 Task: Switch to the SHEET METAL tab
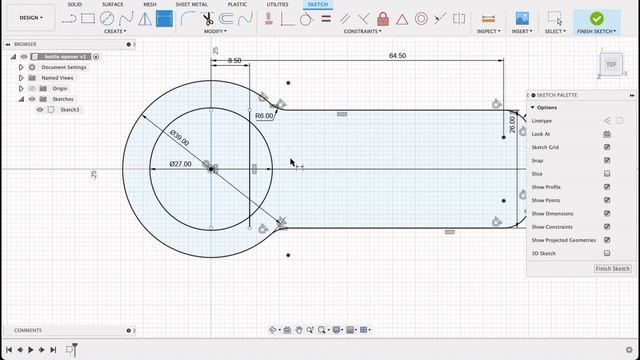point(191,4)
